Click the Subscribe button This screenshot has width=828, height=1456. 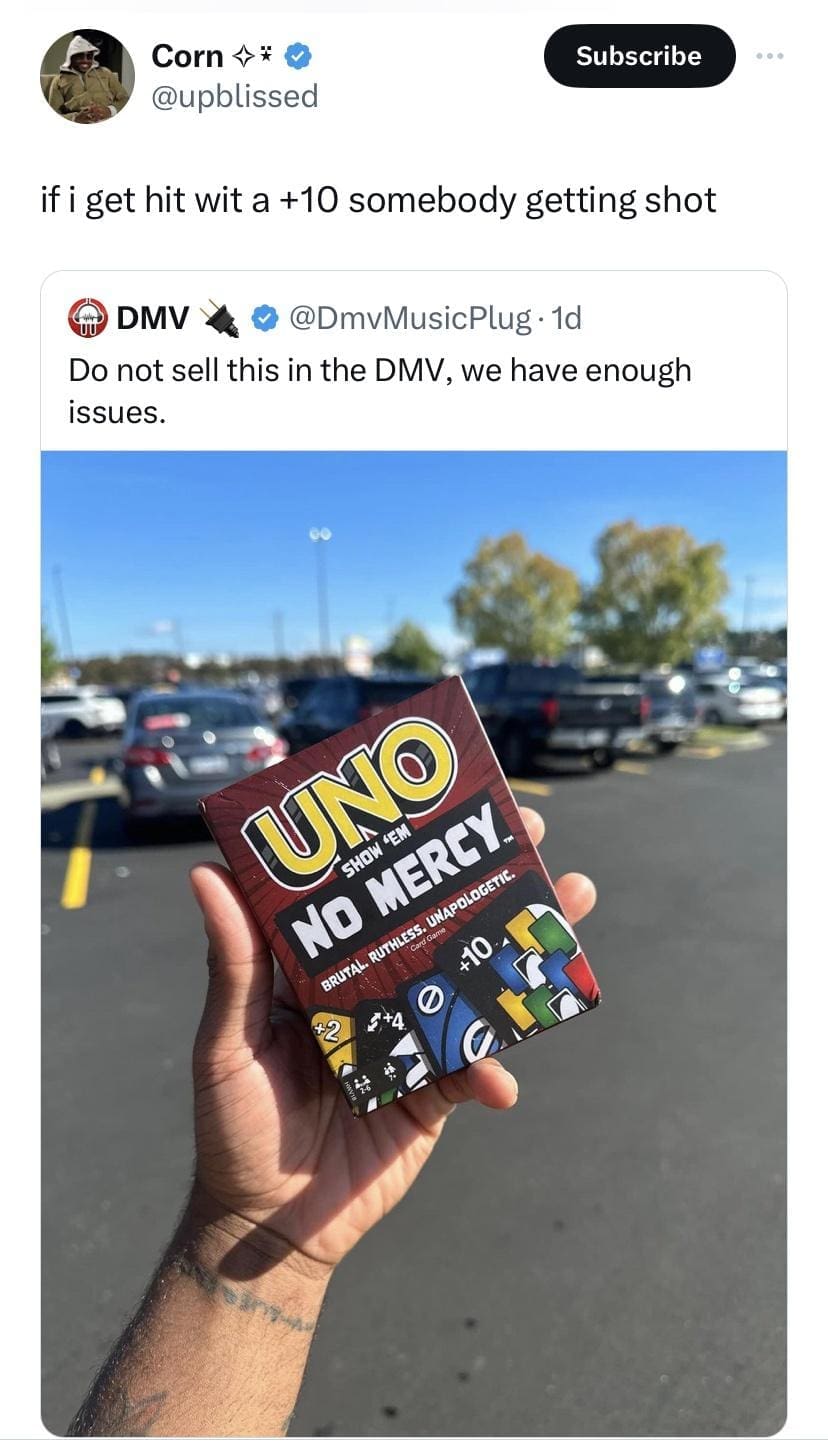[639, 56]
